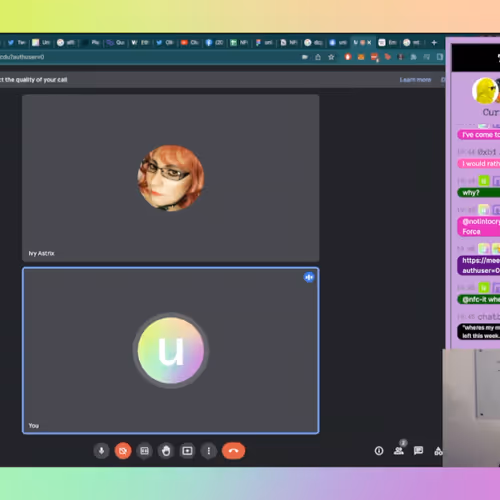500x500 pixels.
Task: Switch to the second Twitter 'Oli' tab
Action: pyautogui.click(x=165, y=43)
